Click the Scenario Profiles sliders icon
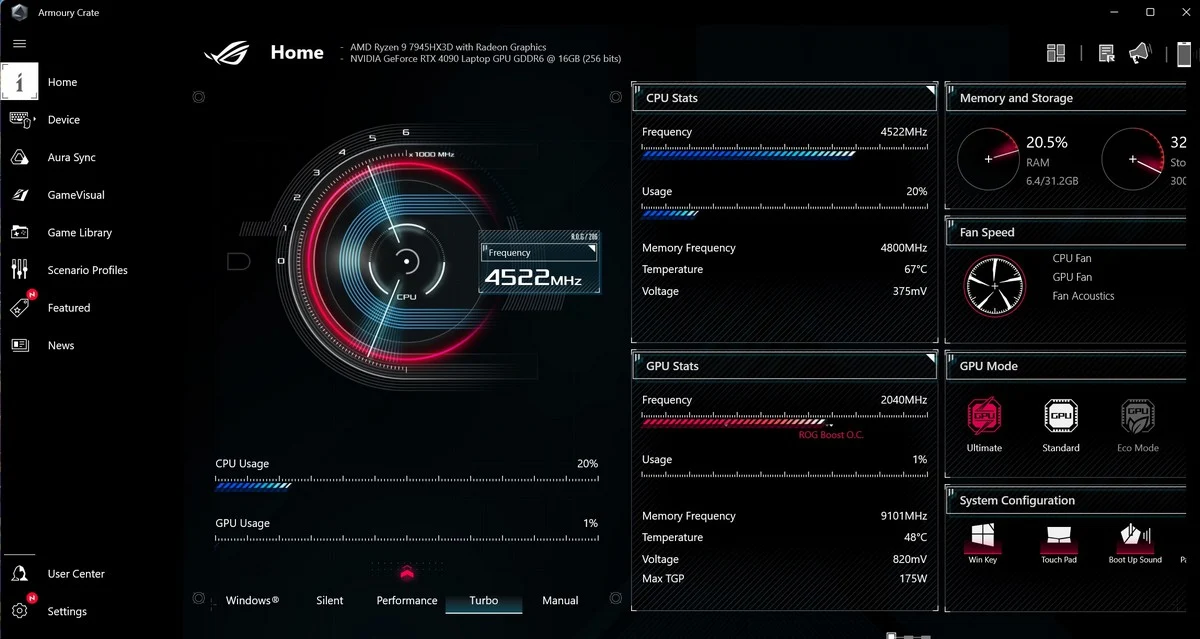This screenshot has width=1200, height=639. tap(19, 270)
